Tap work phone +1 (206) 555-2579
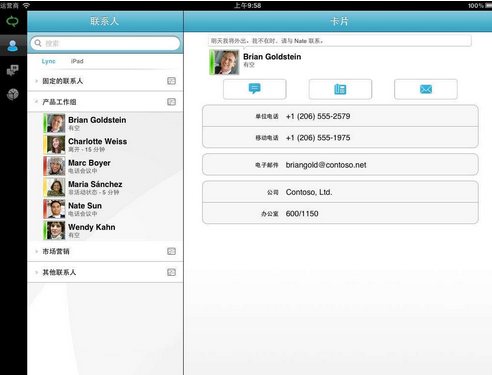492x375 pixels. (340, 116)
